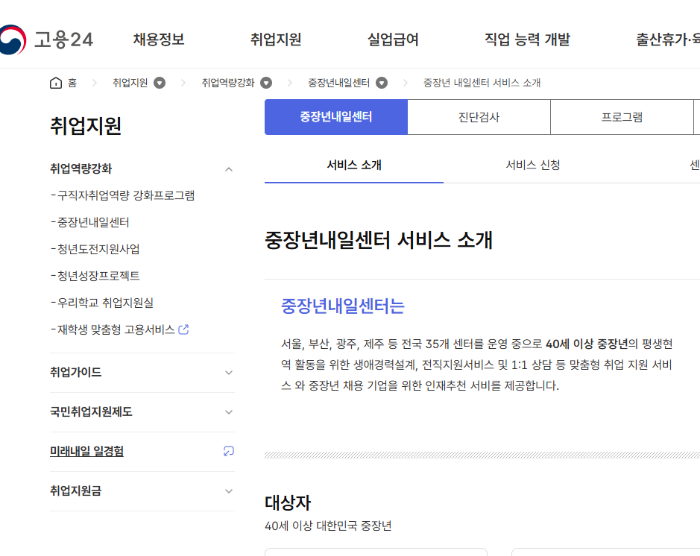Click the 취업지원 sidebar title
Image resolution: width=700 pixels, height=556 pixels.
pos(86,125)
